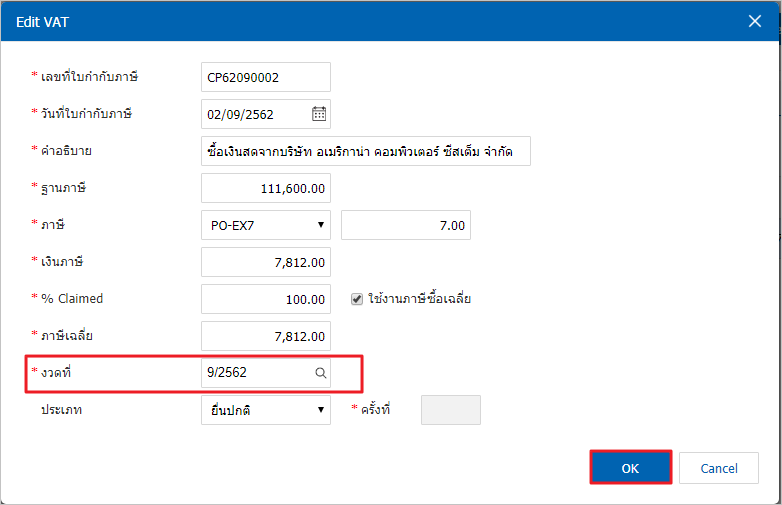Click the ฐานภาษี label
This screenshot has height=505, width=782.
pos(63,188)
